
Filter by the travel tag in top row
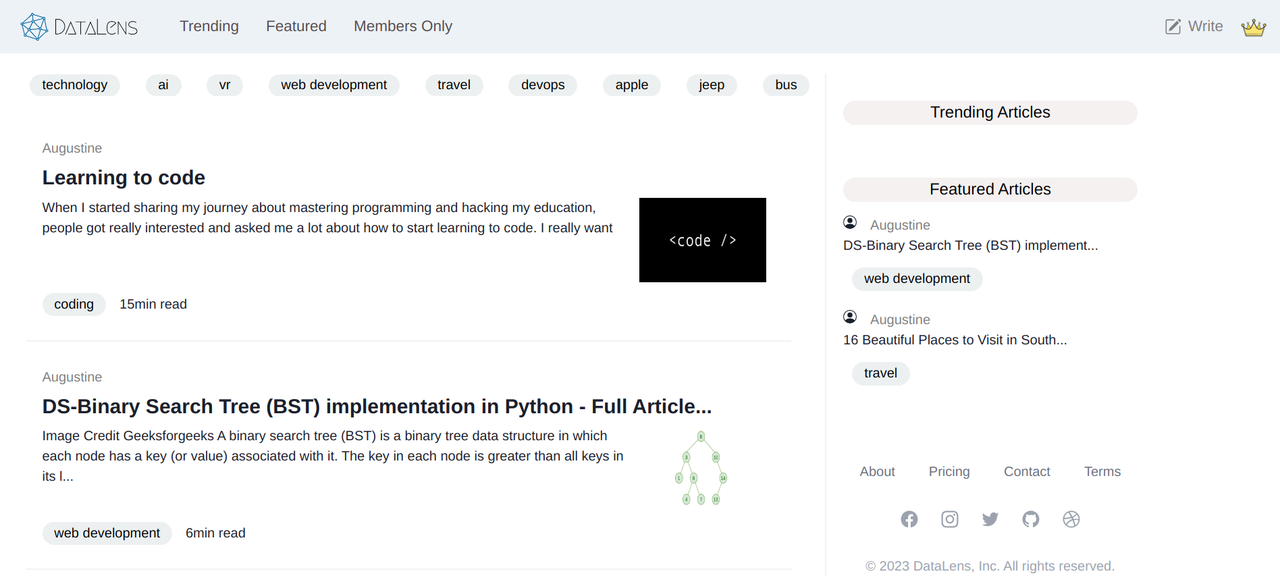click(454, 85)
